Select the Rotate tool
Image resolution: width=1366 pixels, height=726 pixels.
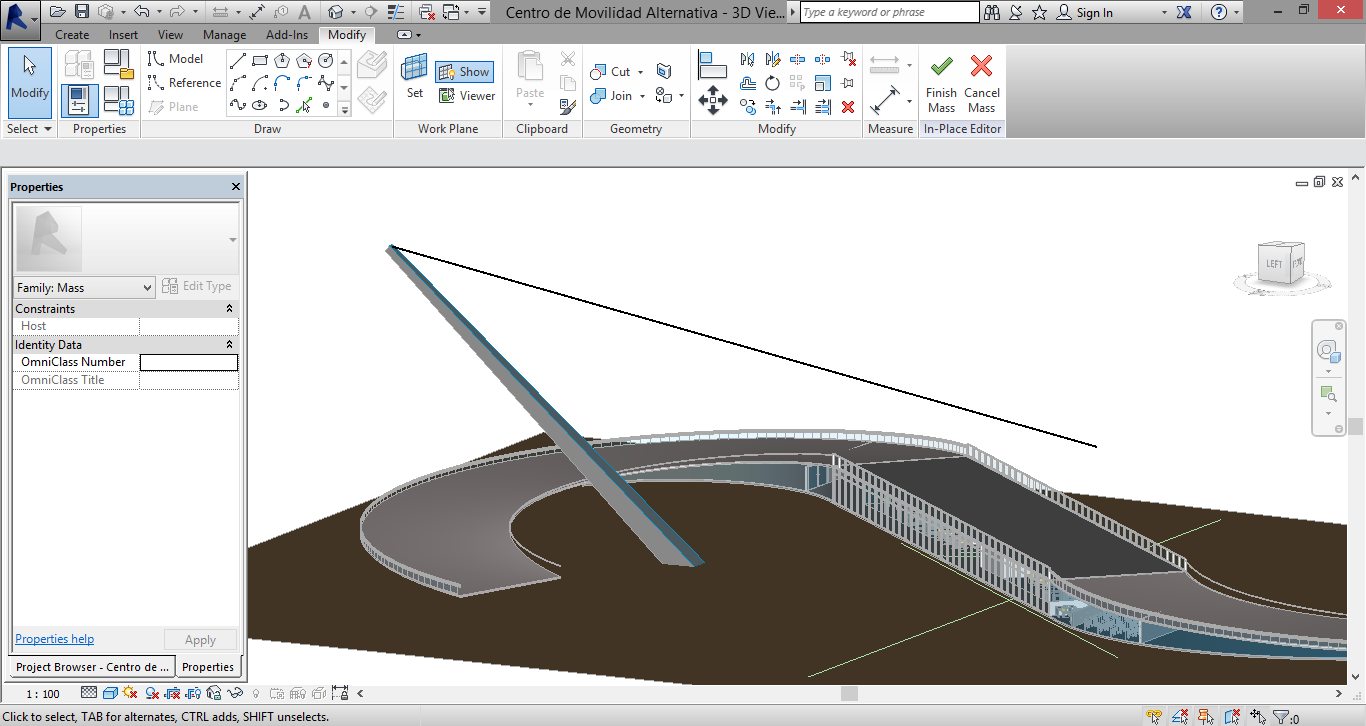pyautogui.click(x=772, y=83)
